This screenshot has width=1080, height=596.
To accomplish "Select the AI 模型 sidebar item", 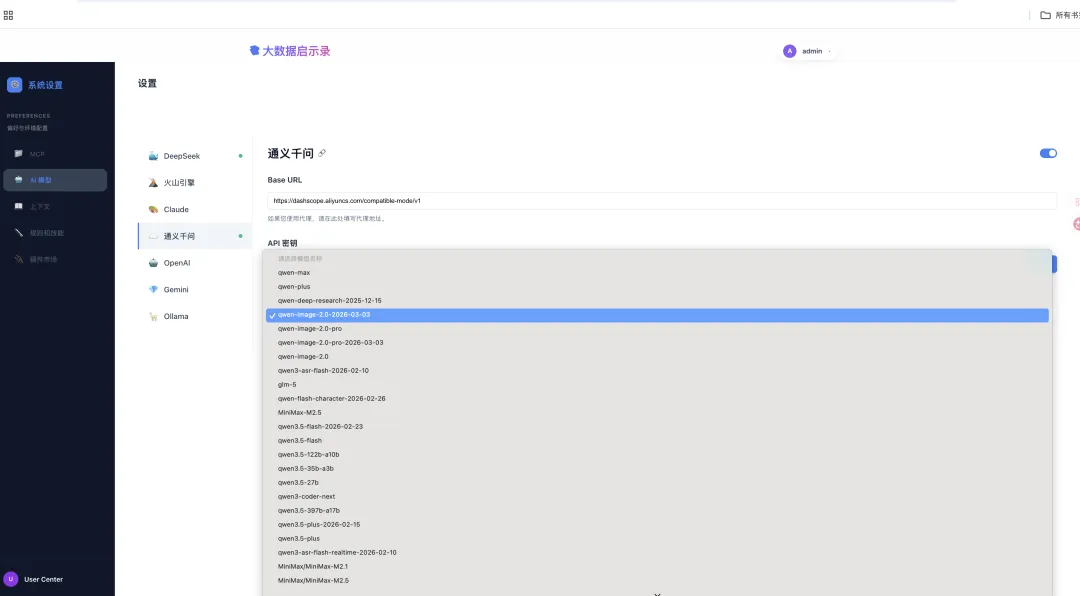I will point(55,180).
